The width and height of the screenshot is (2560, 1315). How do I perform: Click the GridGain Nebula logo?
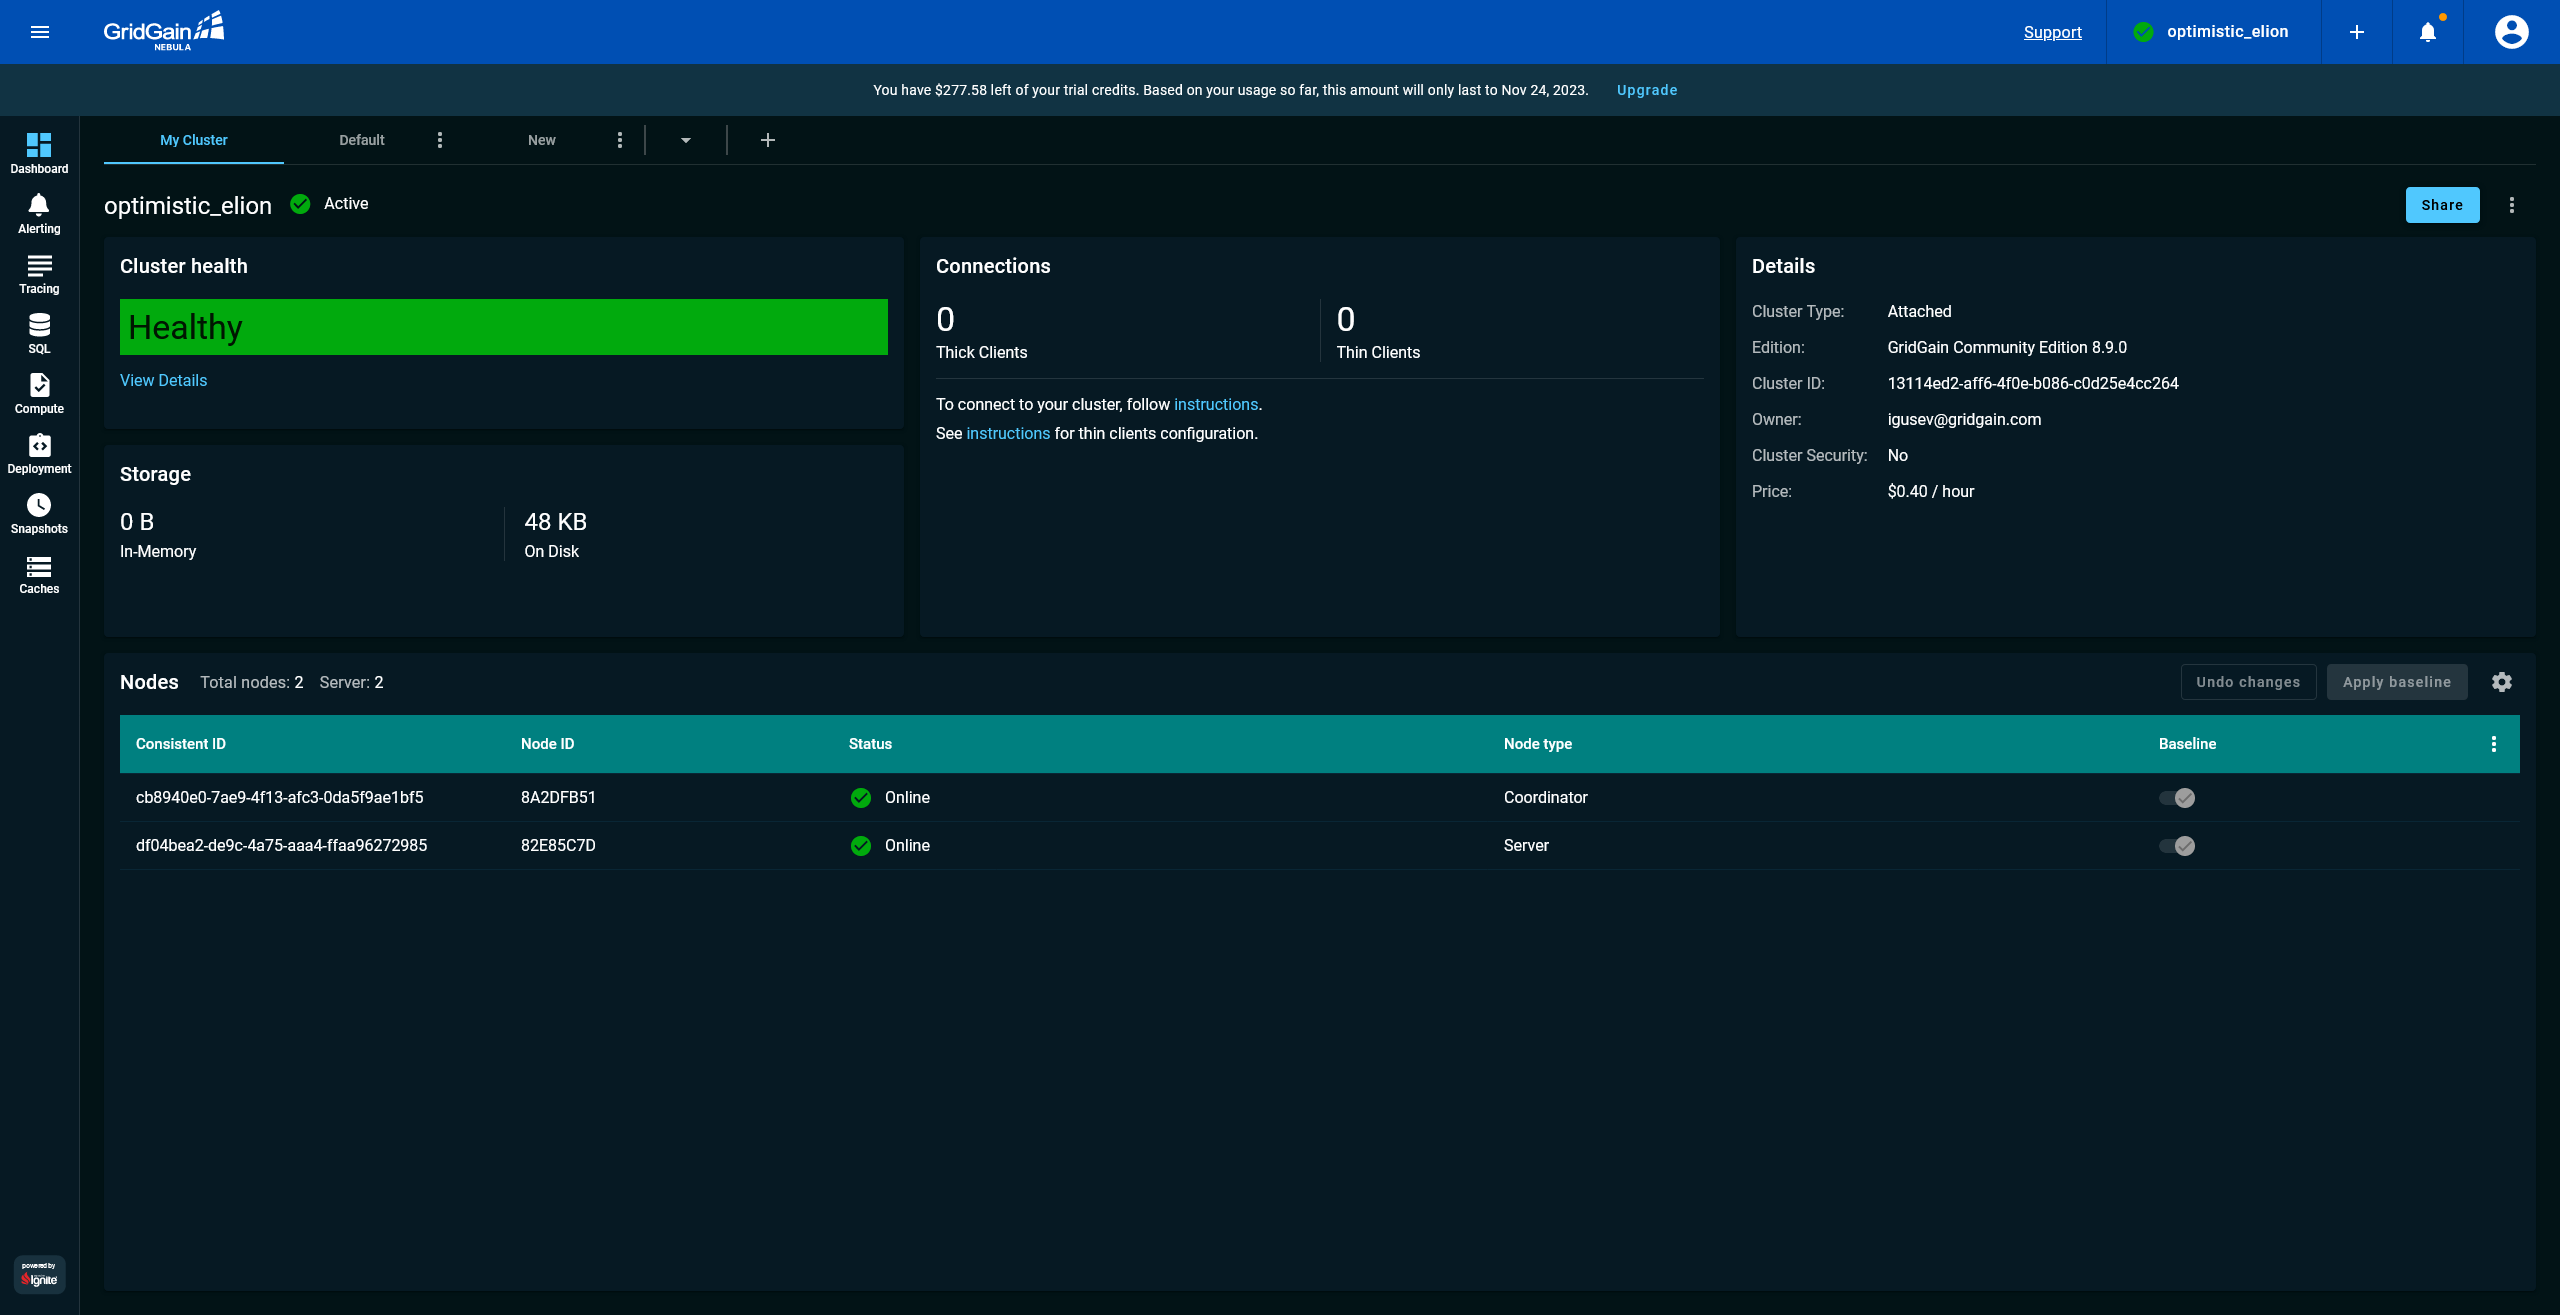tap(164, 31)
